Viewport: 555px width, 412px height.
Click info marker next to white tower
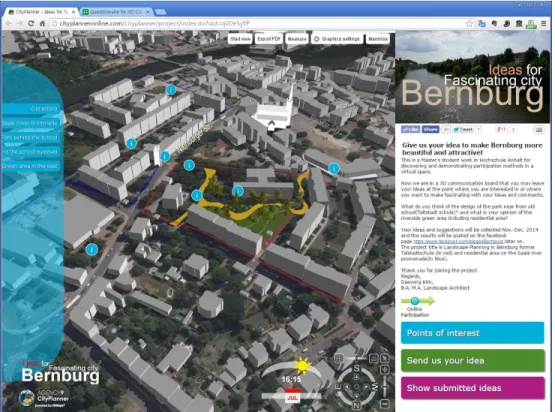tap(165, 156)
